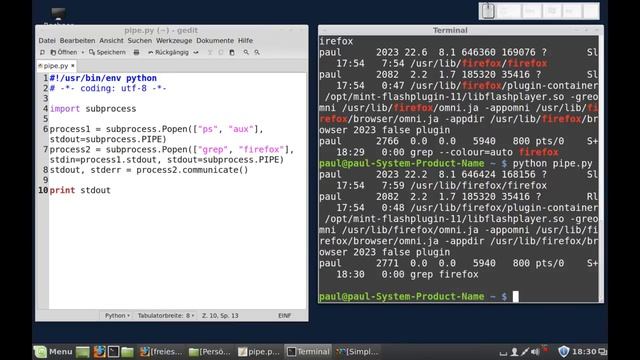The height and width of the screenshot is (360, 640).
Task: Click the 'grep firefox' output line in Terminal
Action: [444, 274]
